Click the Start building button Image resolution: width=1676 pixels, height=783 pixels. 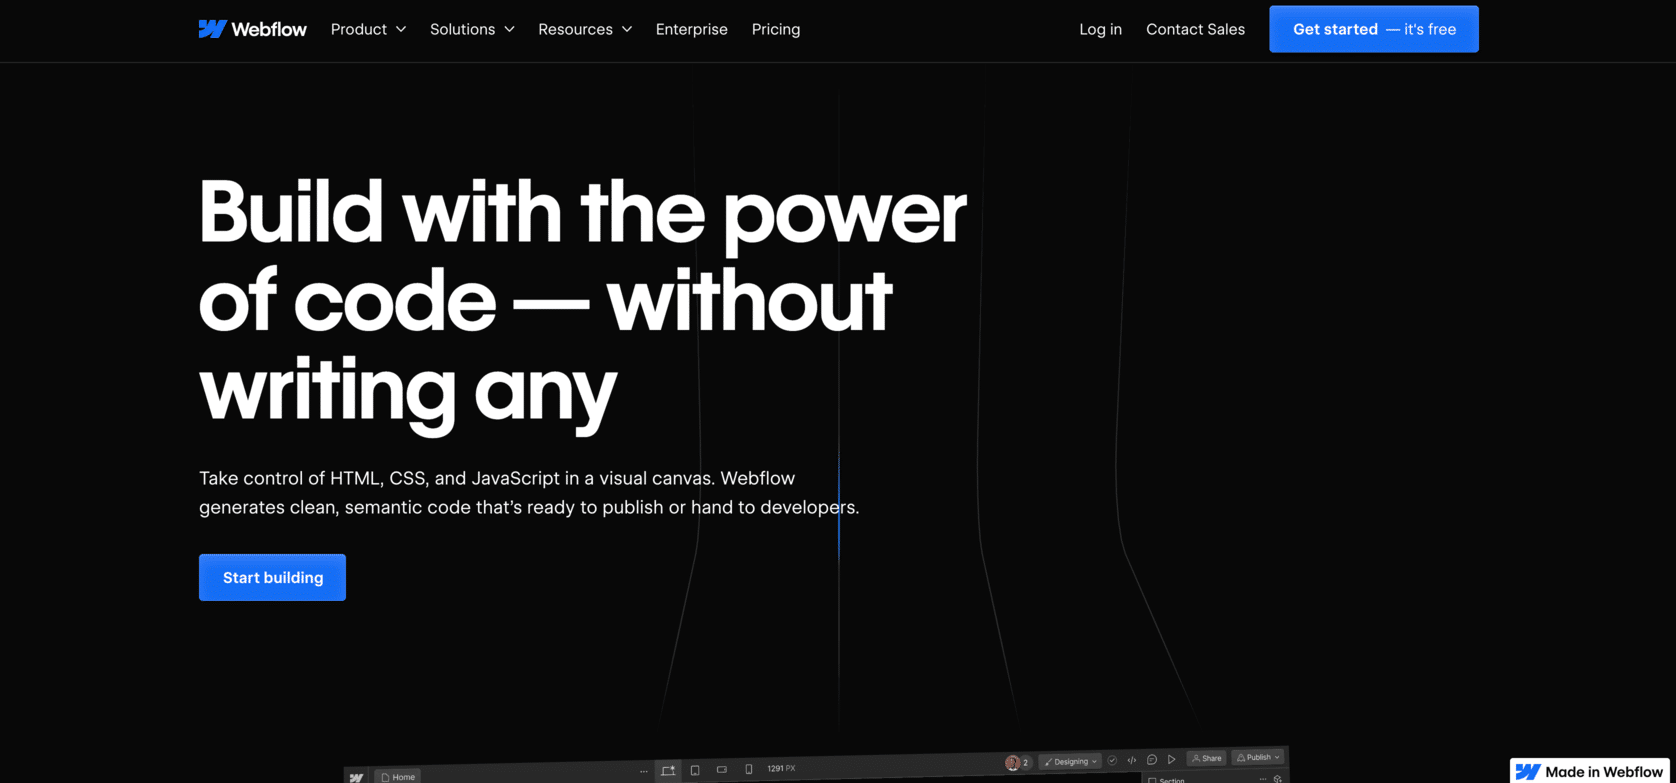[x=272, y=577]
